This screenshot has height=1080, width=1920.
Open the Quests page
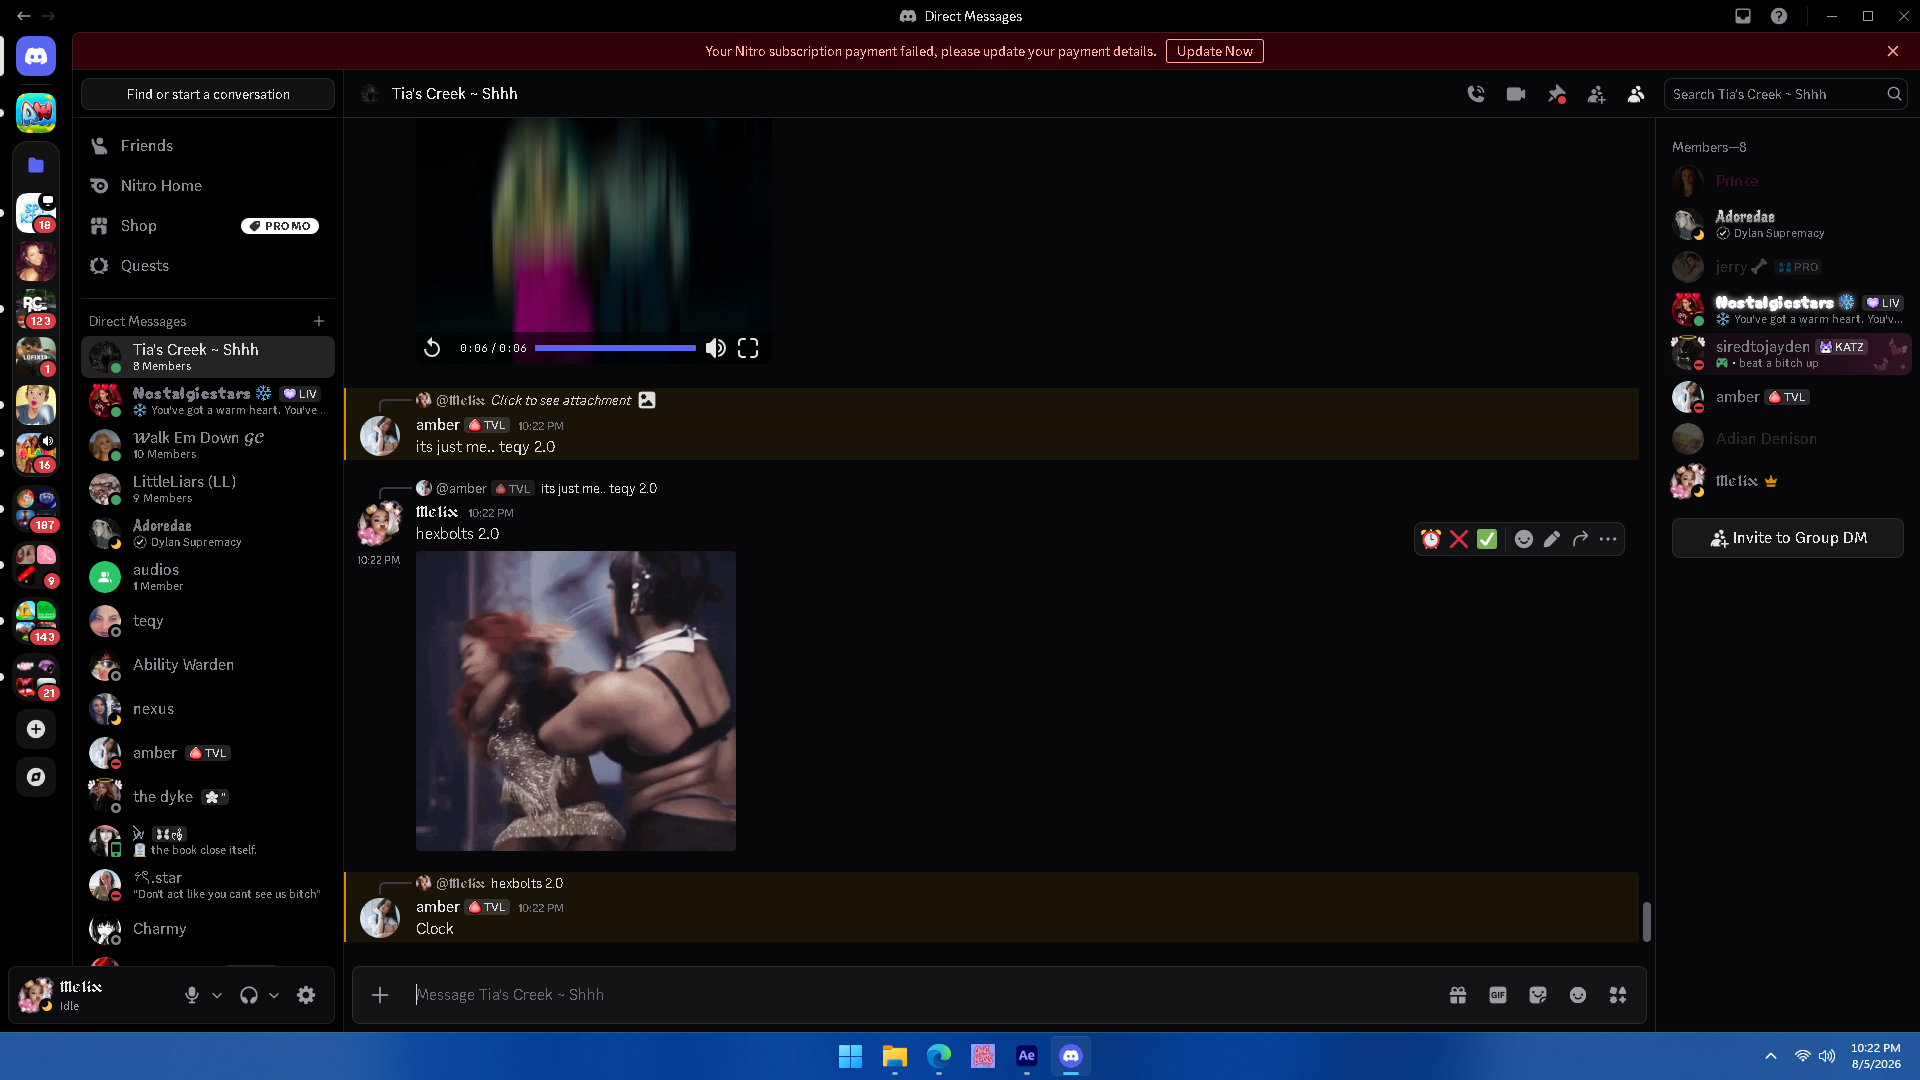(208, 266)
